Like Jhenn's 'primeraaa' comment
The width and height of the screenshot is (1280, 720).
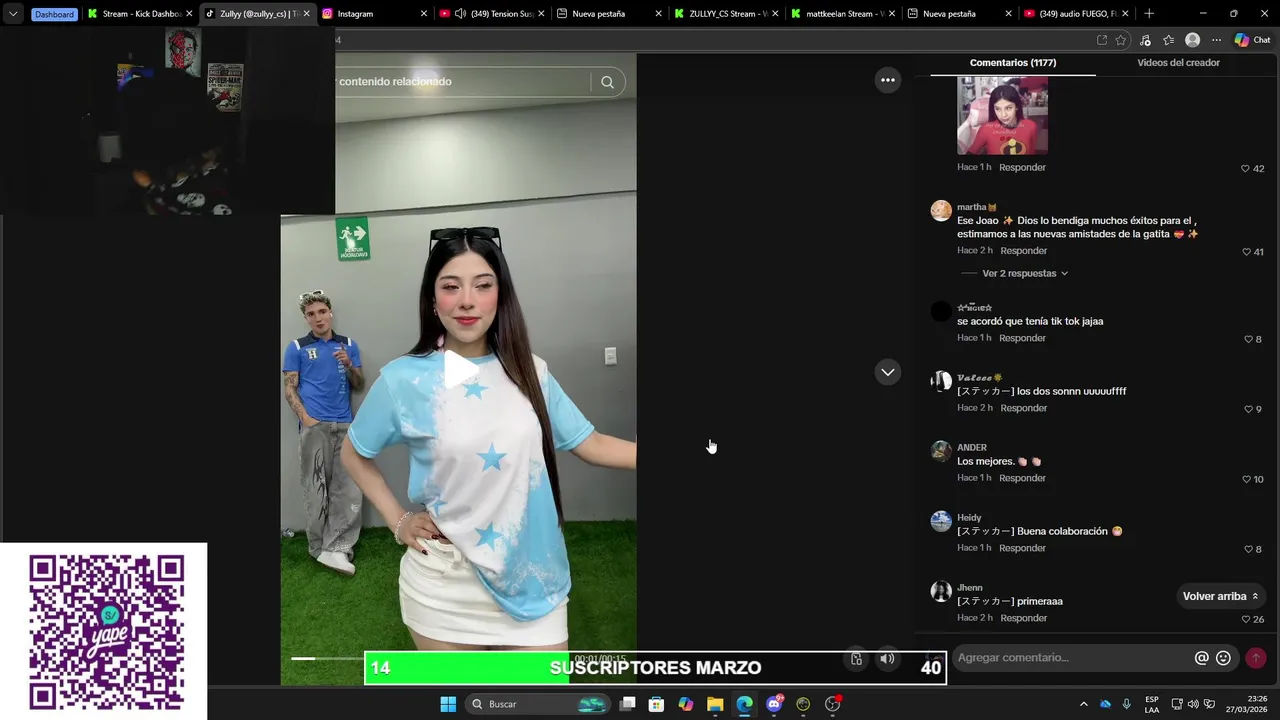tap(1245, 619)
